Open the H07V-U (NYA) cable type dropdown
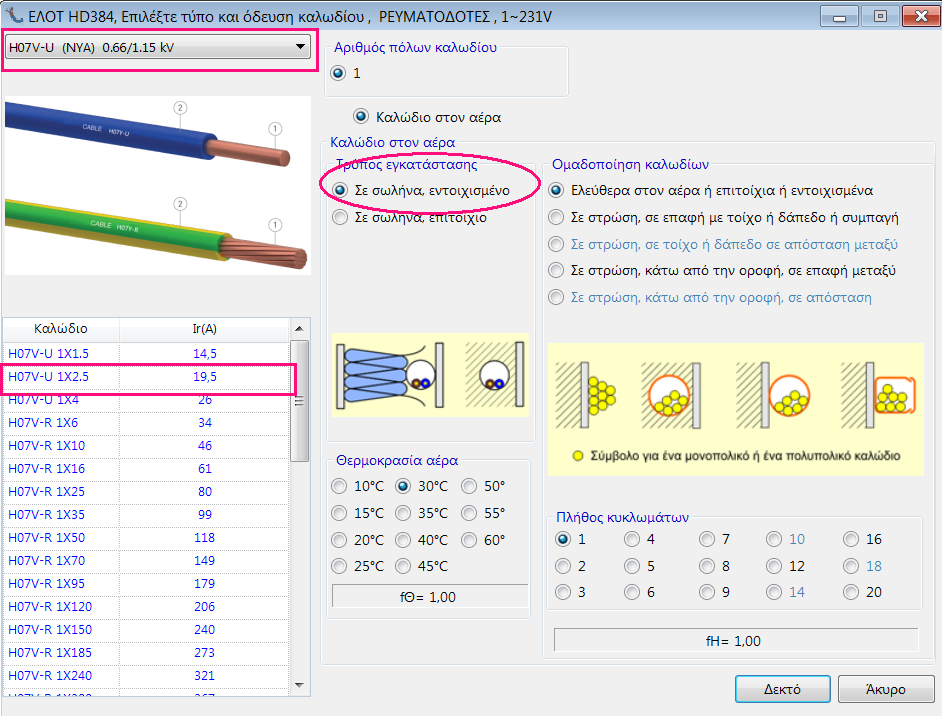 pyautogui.click(x=299, y=47)
